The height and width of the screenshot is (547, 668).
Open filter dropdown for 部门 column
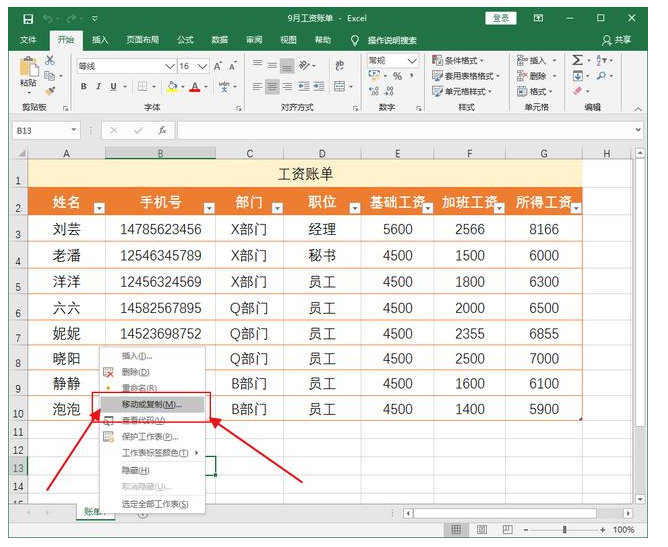[x=278, y=208]
